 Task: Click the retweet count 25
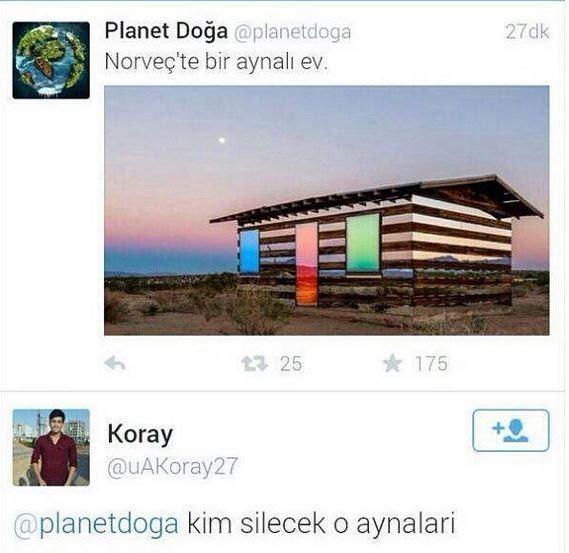click(291, 364)
